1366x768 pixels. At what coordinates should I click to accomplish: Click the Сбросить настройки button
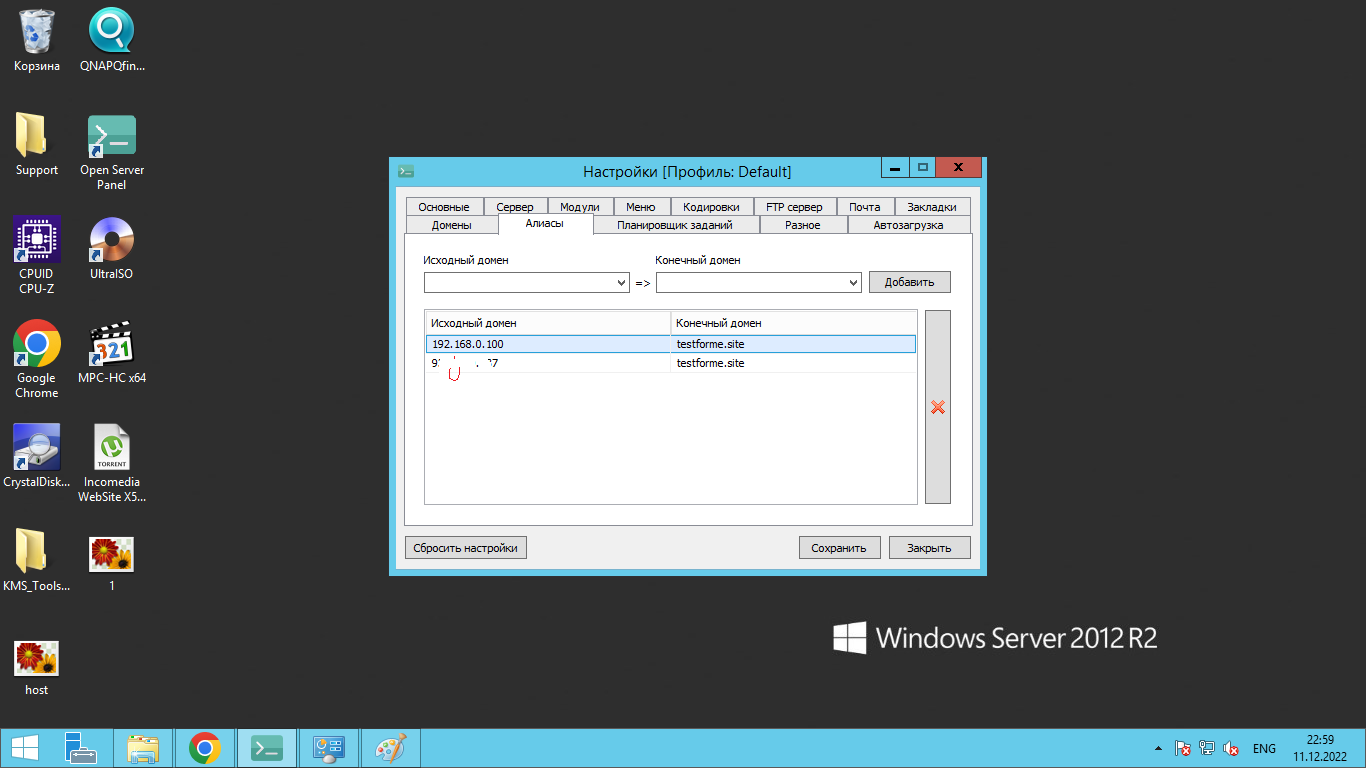click(465, 548)
